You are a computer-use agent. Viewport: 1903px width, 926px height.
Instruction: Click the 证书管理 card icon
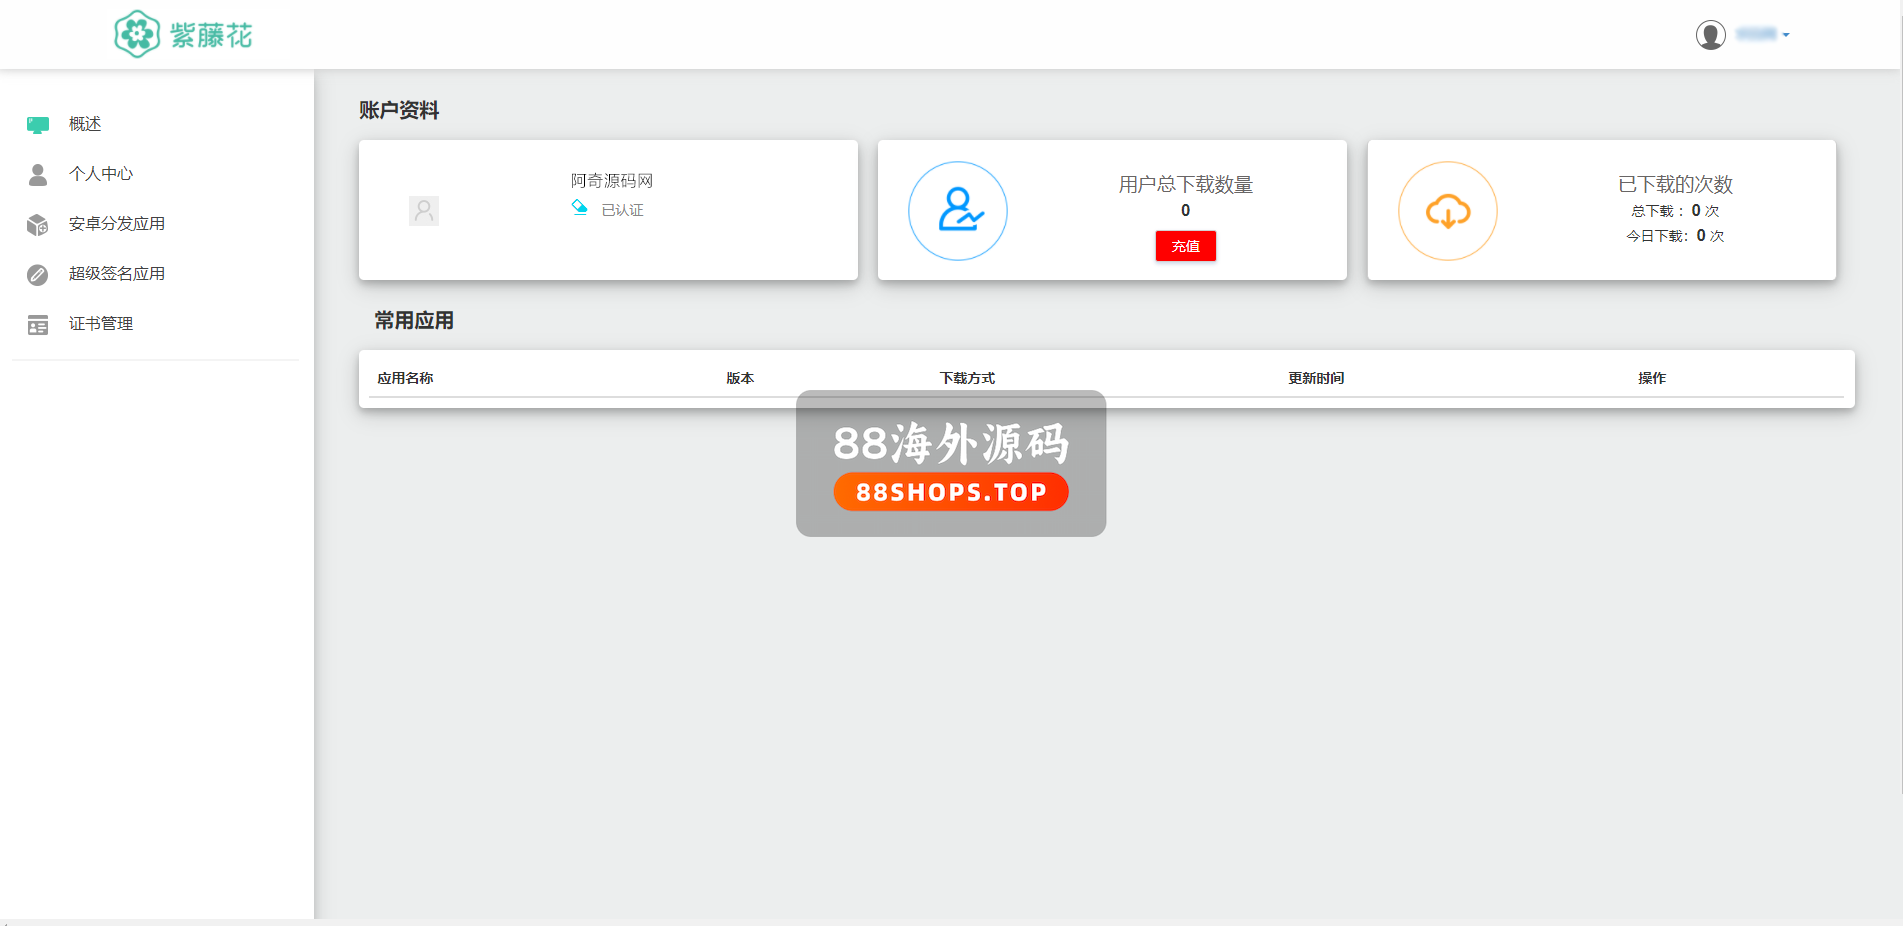tap(38, 325)
